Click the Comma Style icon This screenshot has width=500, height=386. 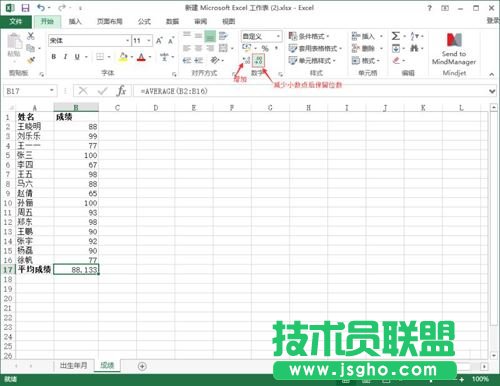coord(276,48)
